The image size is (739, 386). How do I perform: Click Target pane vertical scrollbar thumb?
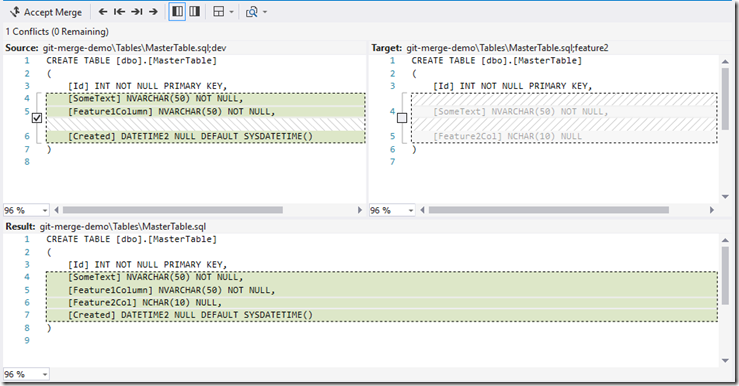[x=725, y=99]
